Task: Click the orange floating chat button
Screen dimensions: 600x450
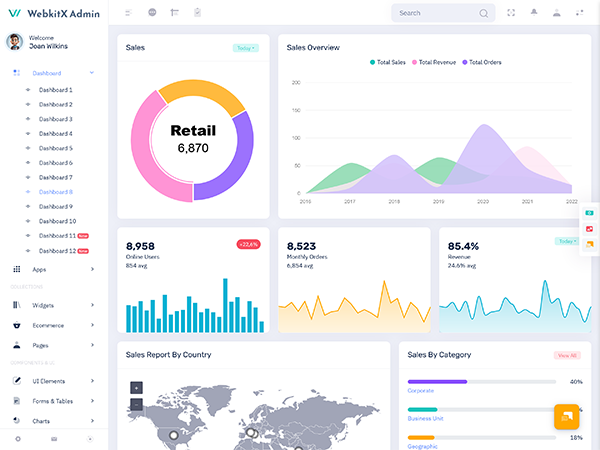Action: (x=566, y=417)
